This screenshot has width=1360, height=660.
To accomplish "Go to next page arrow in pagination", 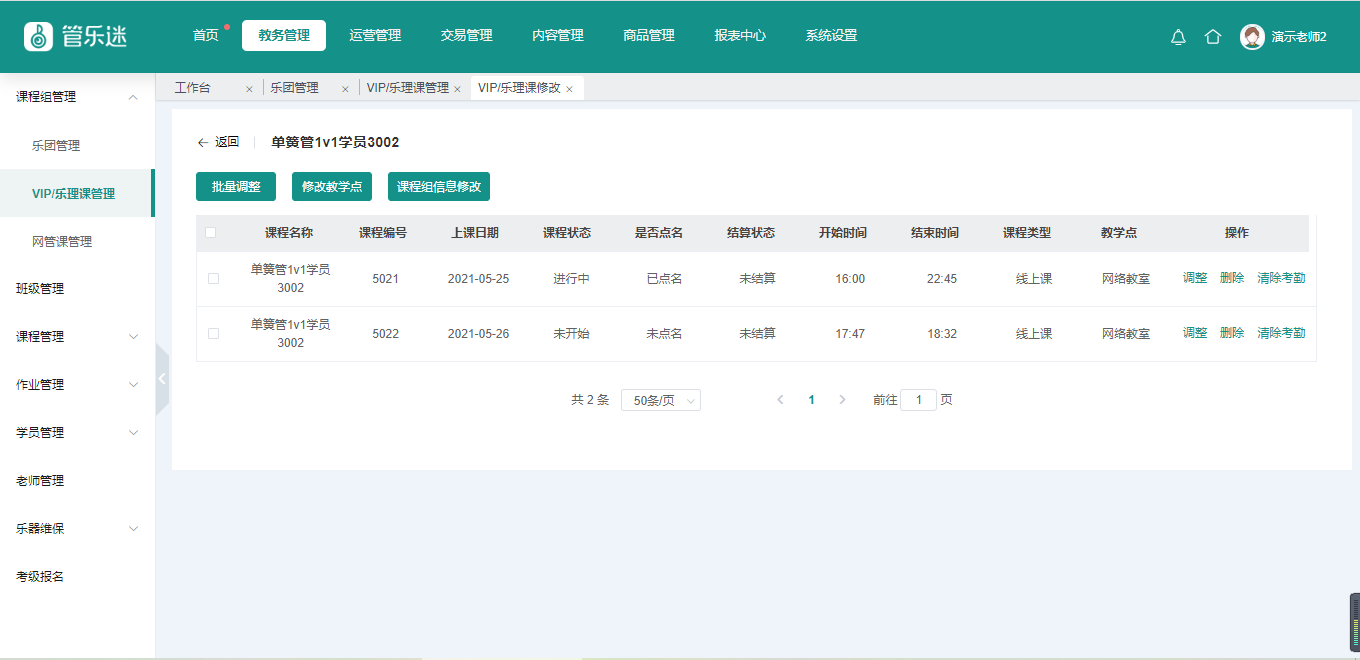I will click(x=842, y=400).
